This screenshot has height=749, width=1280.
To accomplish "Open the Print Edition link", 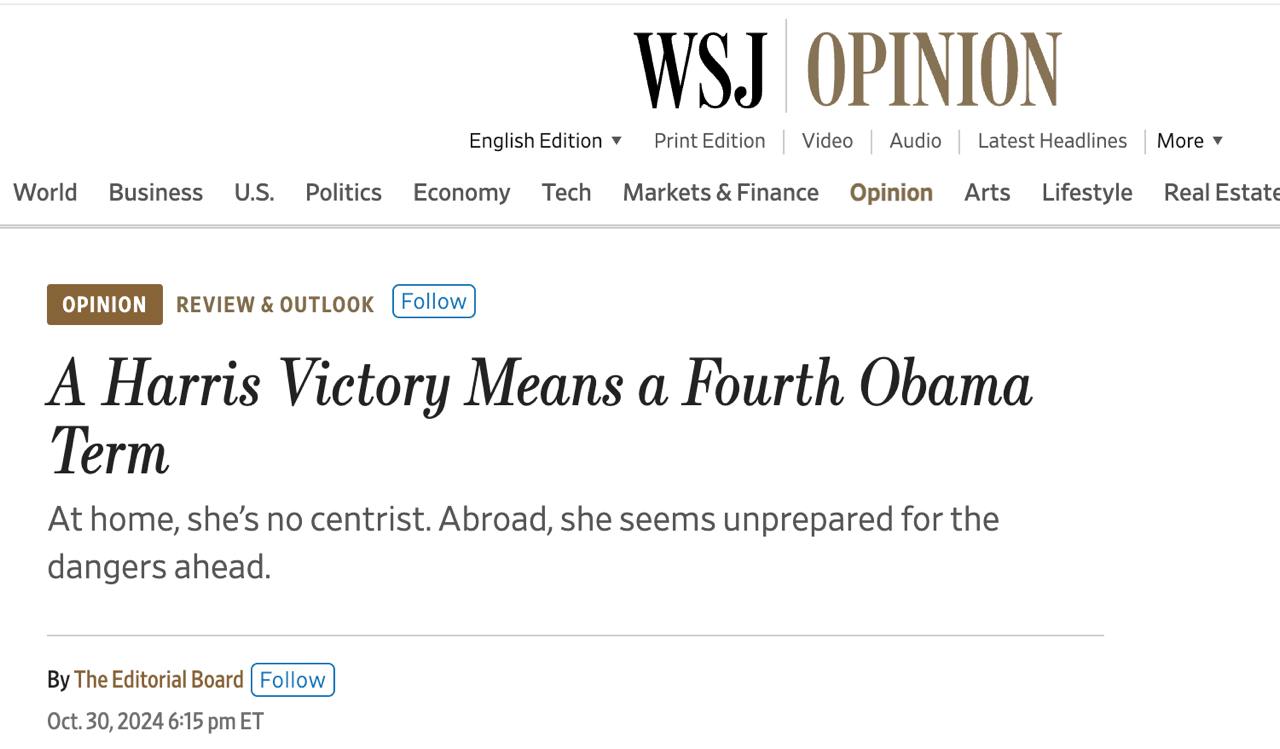I will click(709, 141).
